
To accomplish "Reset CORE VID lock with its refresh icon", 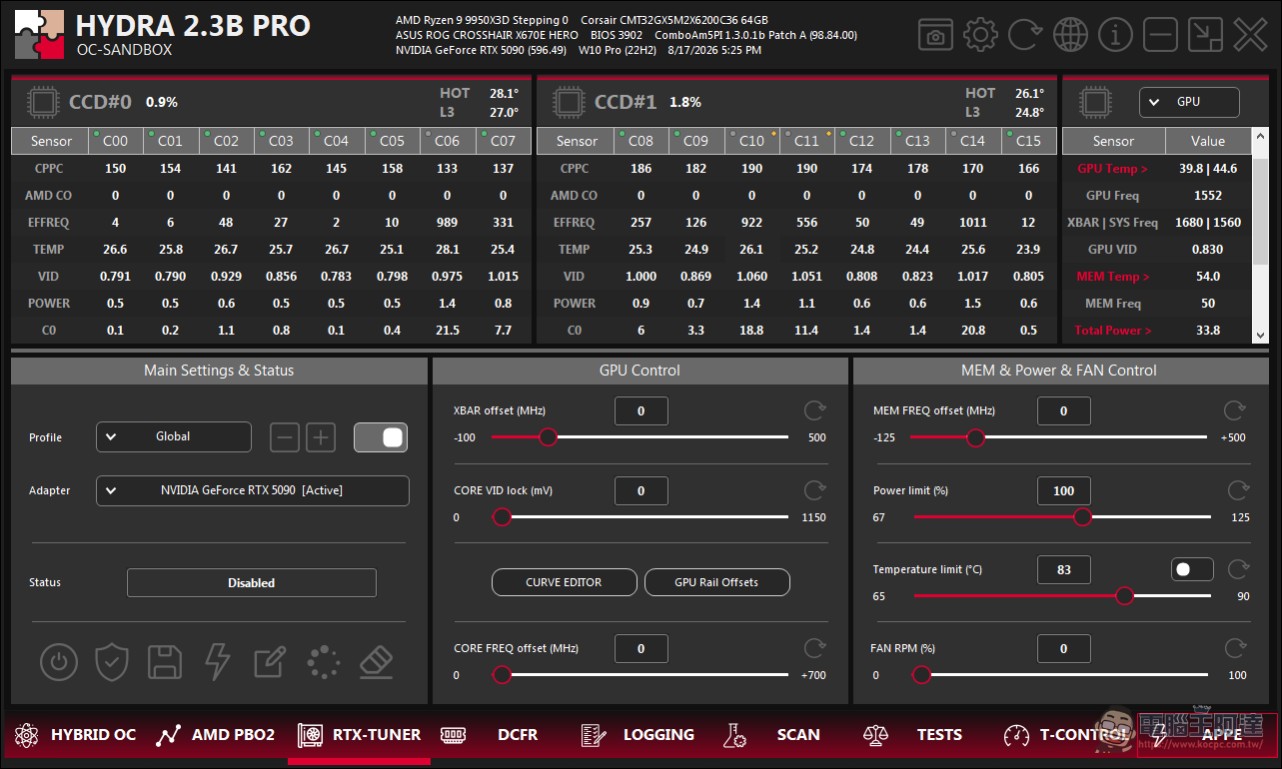I will [815, 490].
